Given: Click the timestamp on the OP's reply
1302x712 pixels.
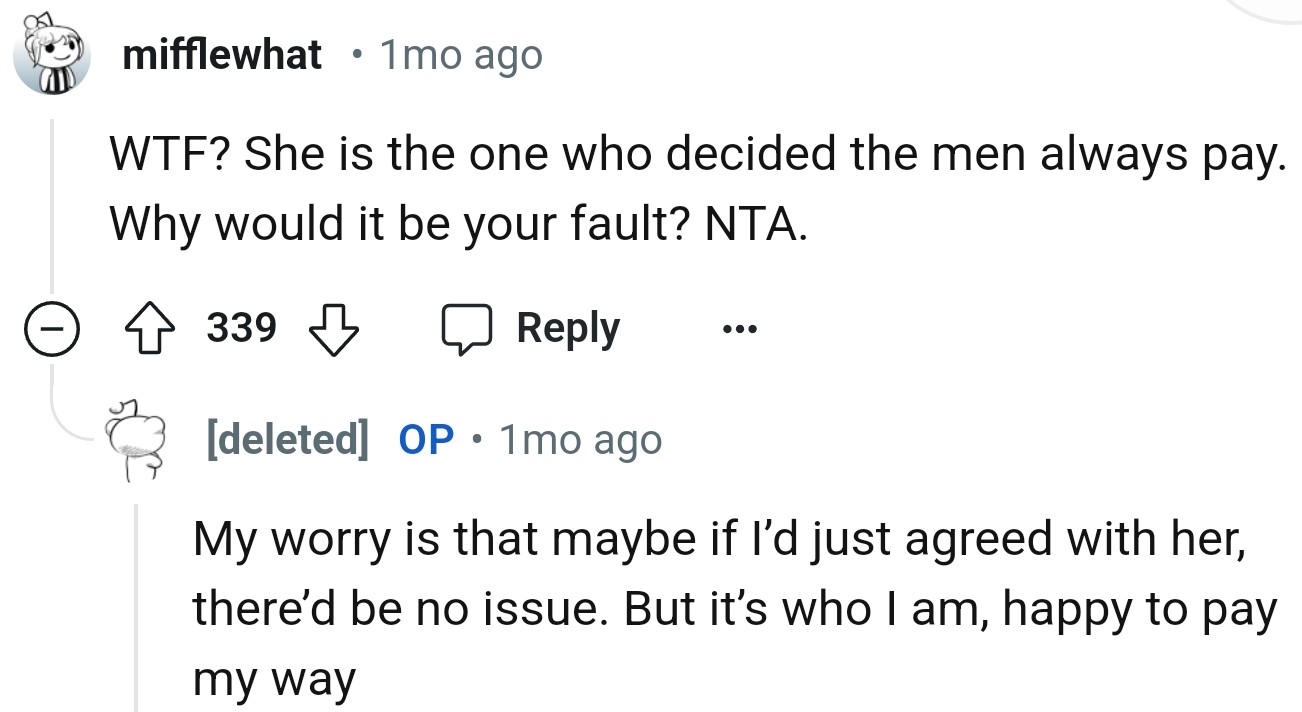Looking at the screenshot, I should (x=579, y=439).
